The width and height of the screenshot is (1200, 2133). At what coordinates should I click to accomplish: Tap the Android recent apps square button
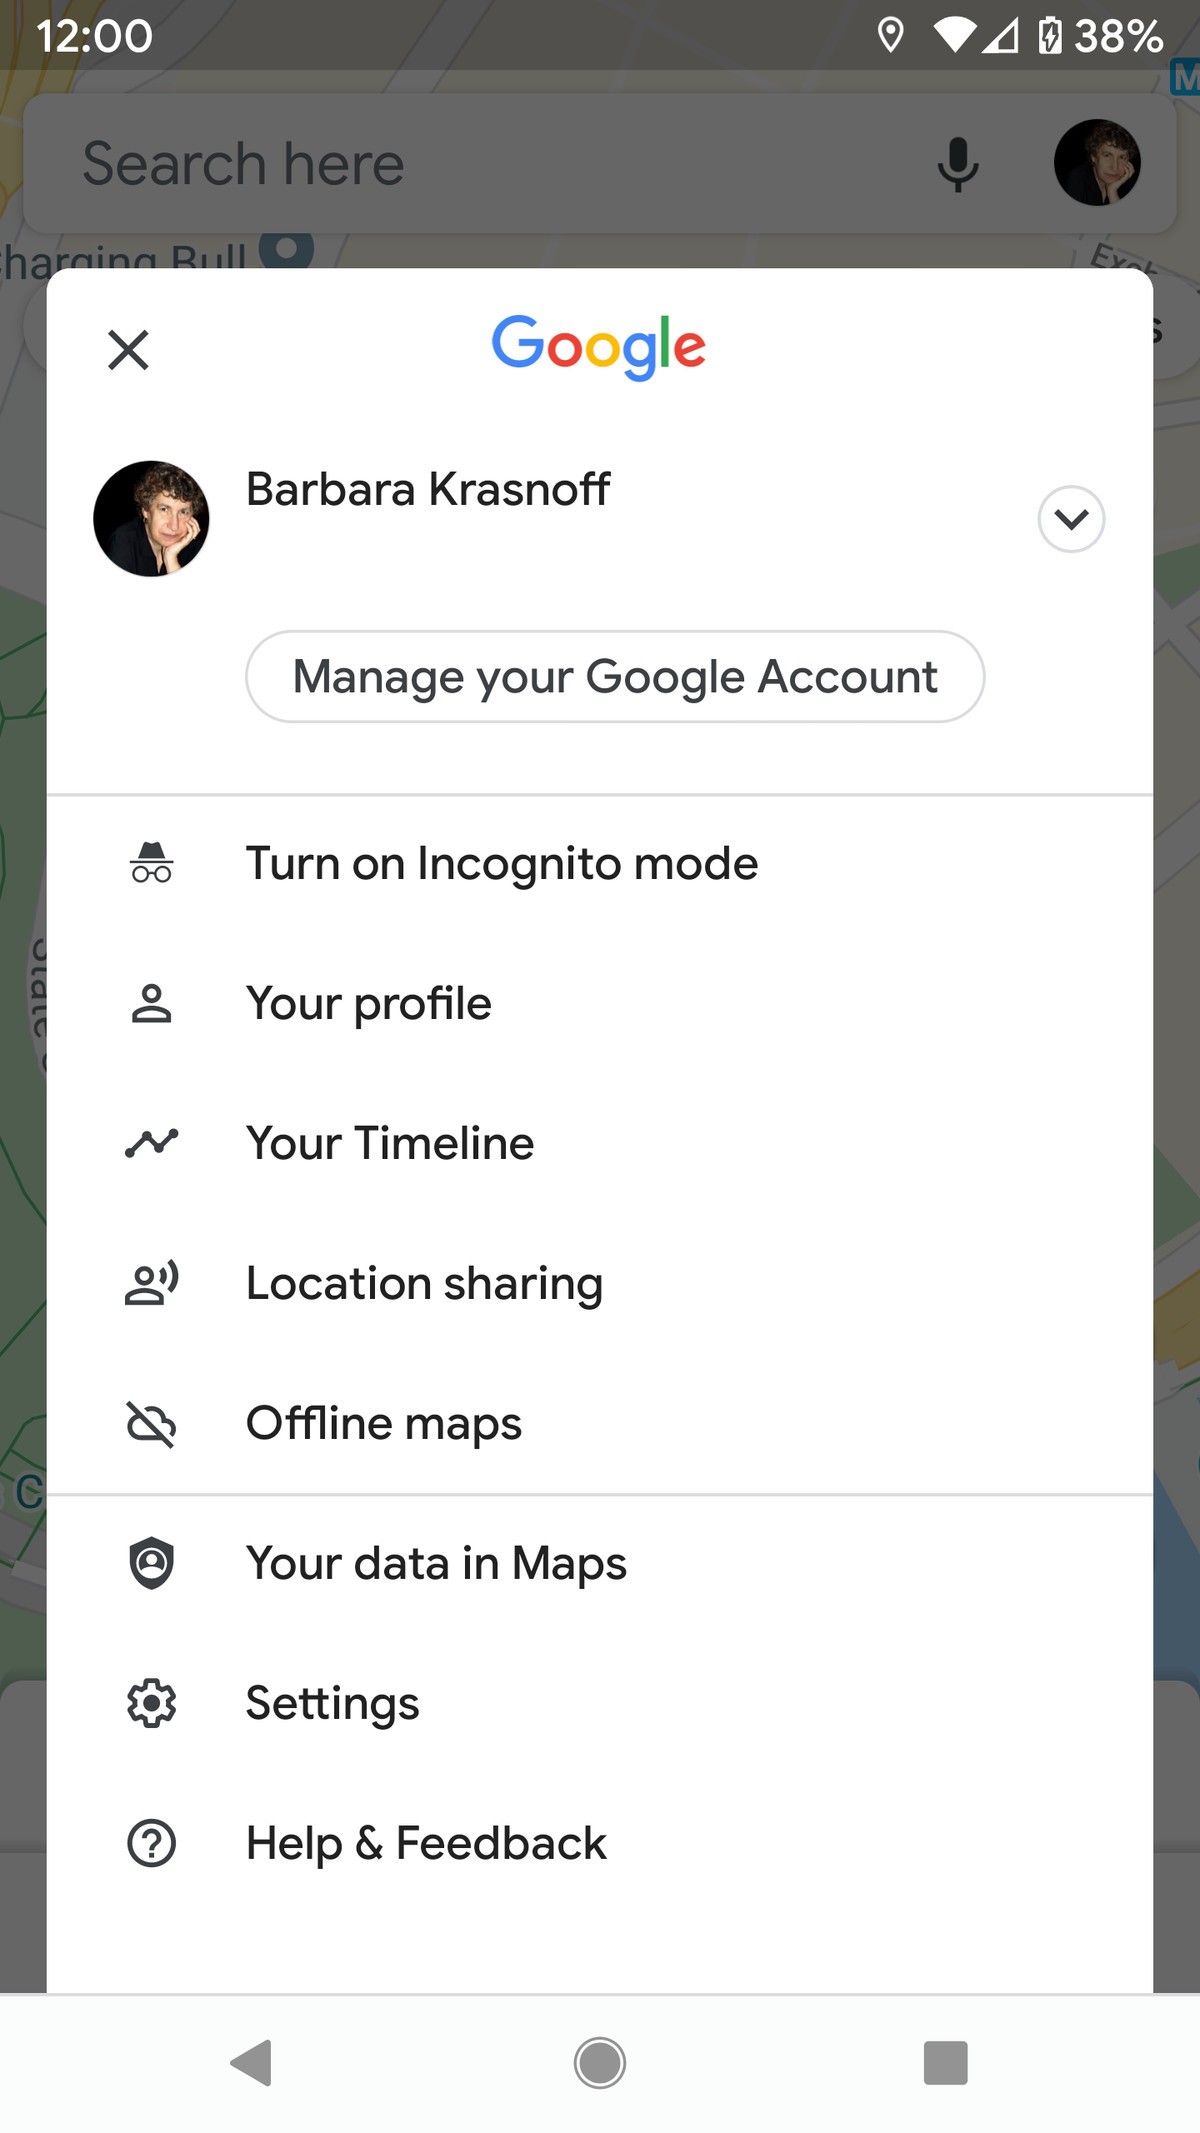[x=946, y=2062]
